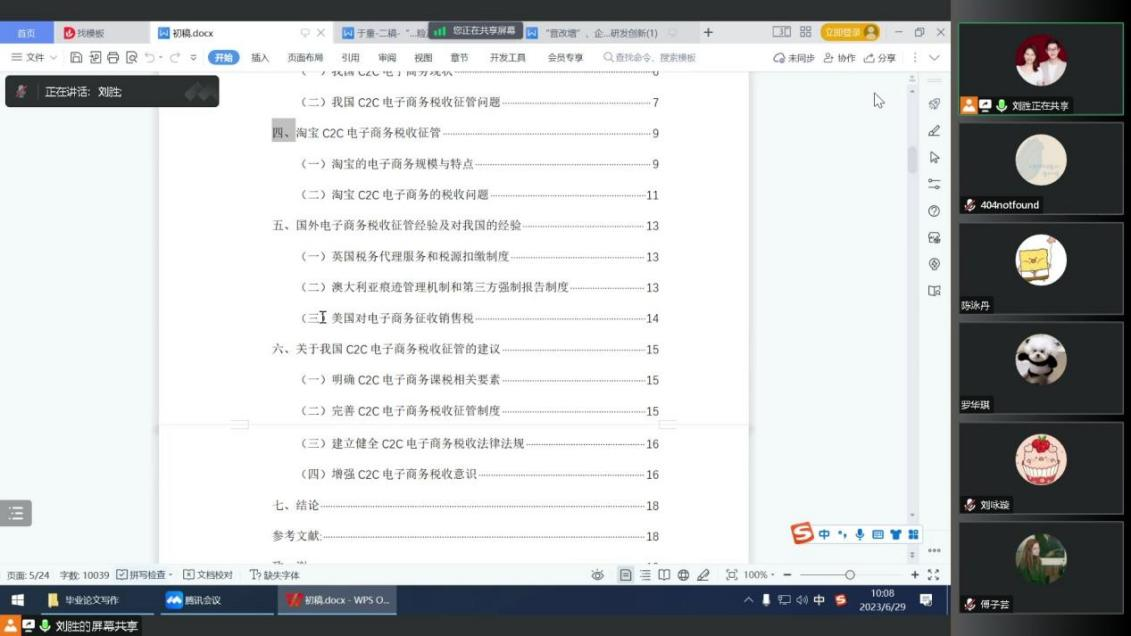Toggle reading layout book view

click(664, 575)
